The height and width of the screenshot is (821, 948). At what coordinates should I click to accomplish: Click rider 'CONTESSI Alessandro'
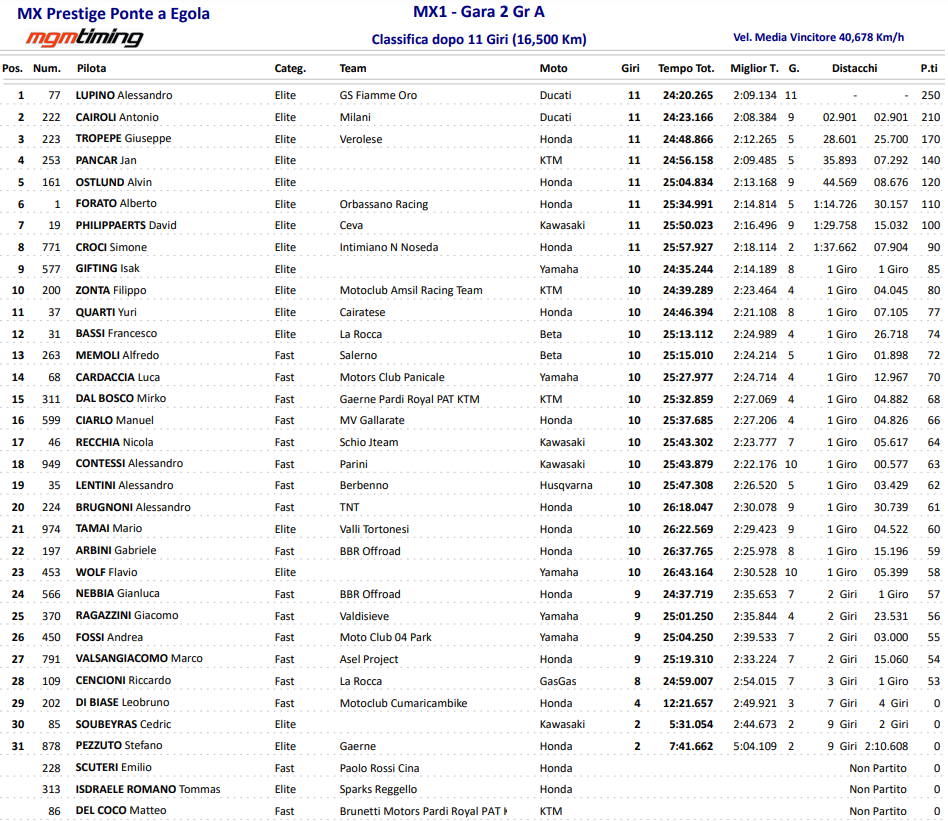click(x=129, y=463)
